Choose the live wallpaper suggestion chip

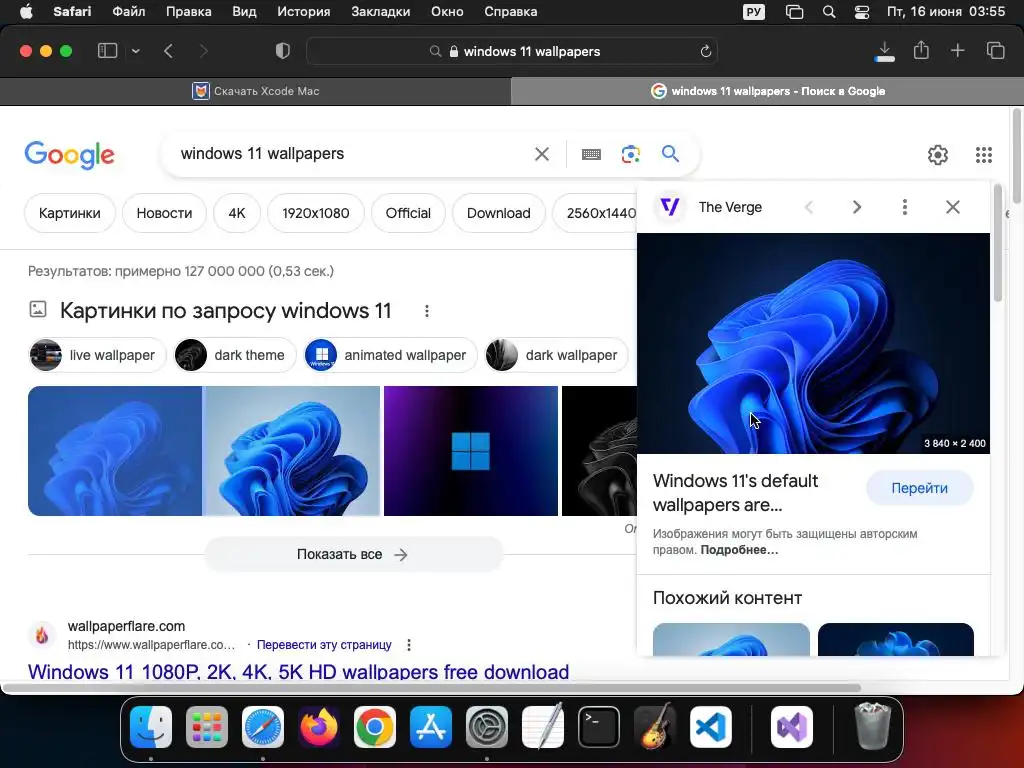(97, 355)
